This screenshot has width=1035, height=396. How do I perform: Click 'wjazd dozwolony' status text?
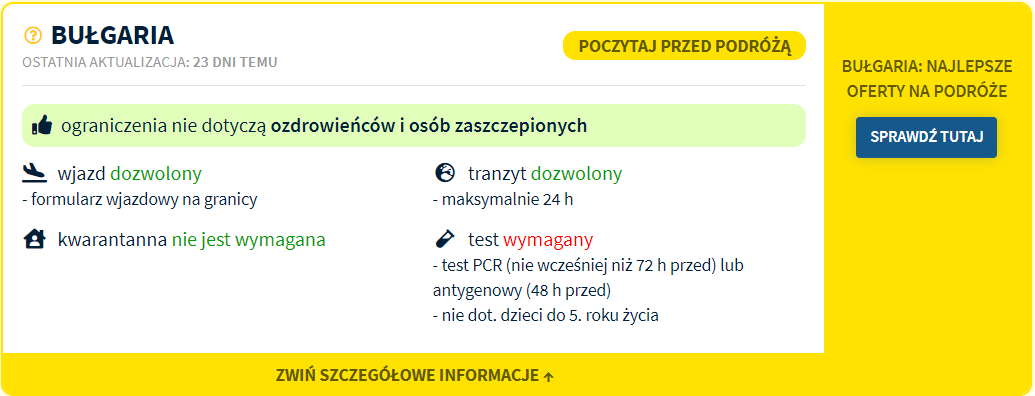[x=129, y=174]
